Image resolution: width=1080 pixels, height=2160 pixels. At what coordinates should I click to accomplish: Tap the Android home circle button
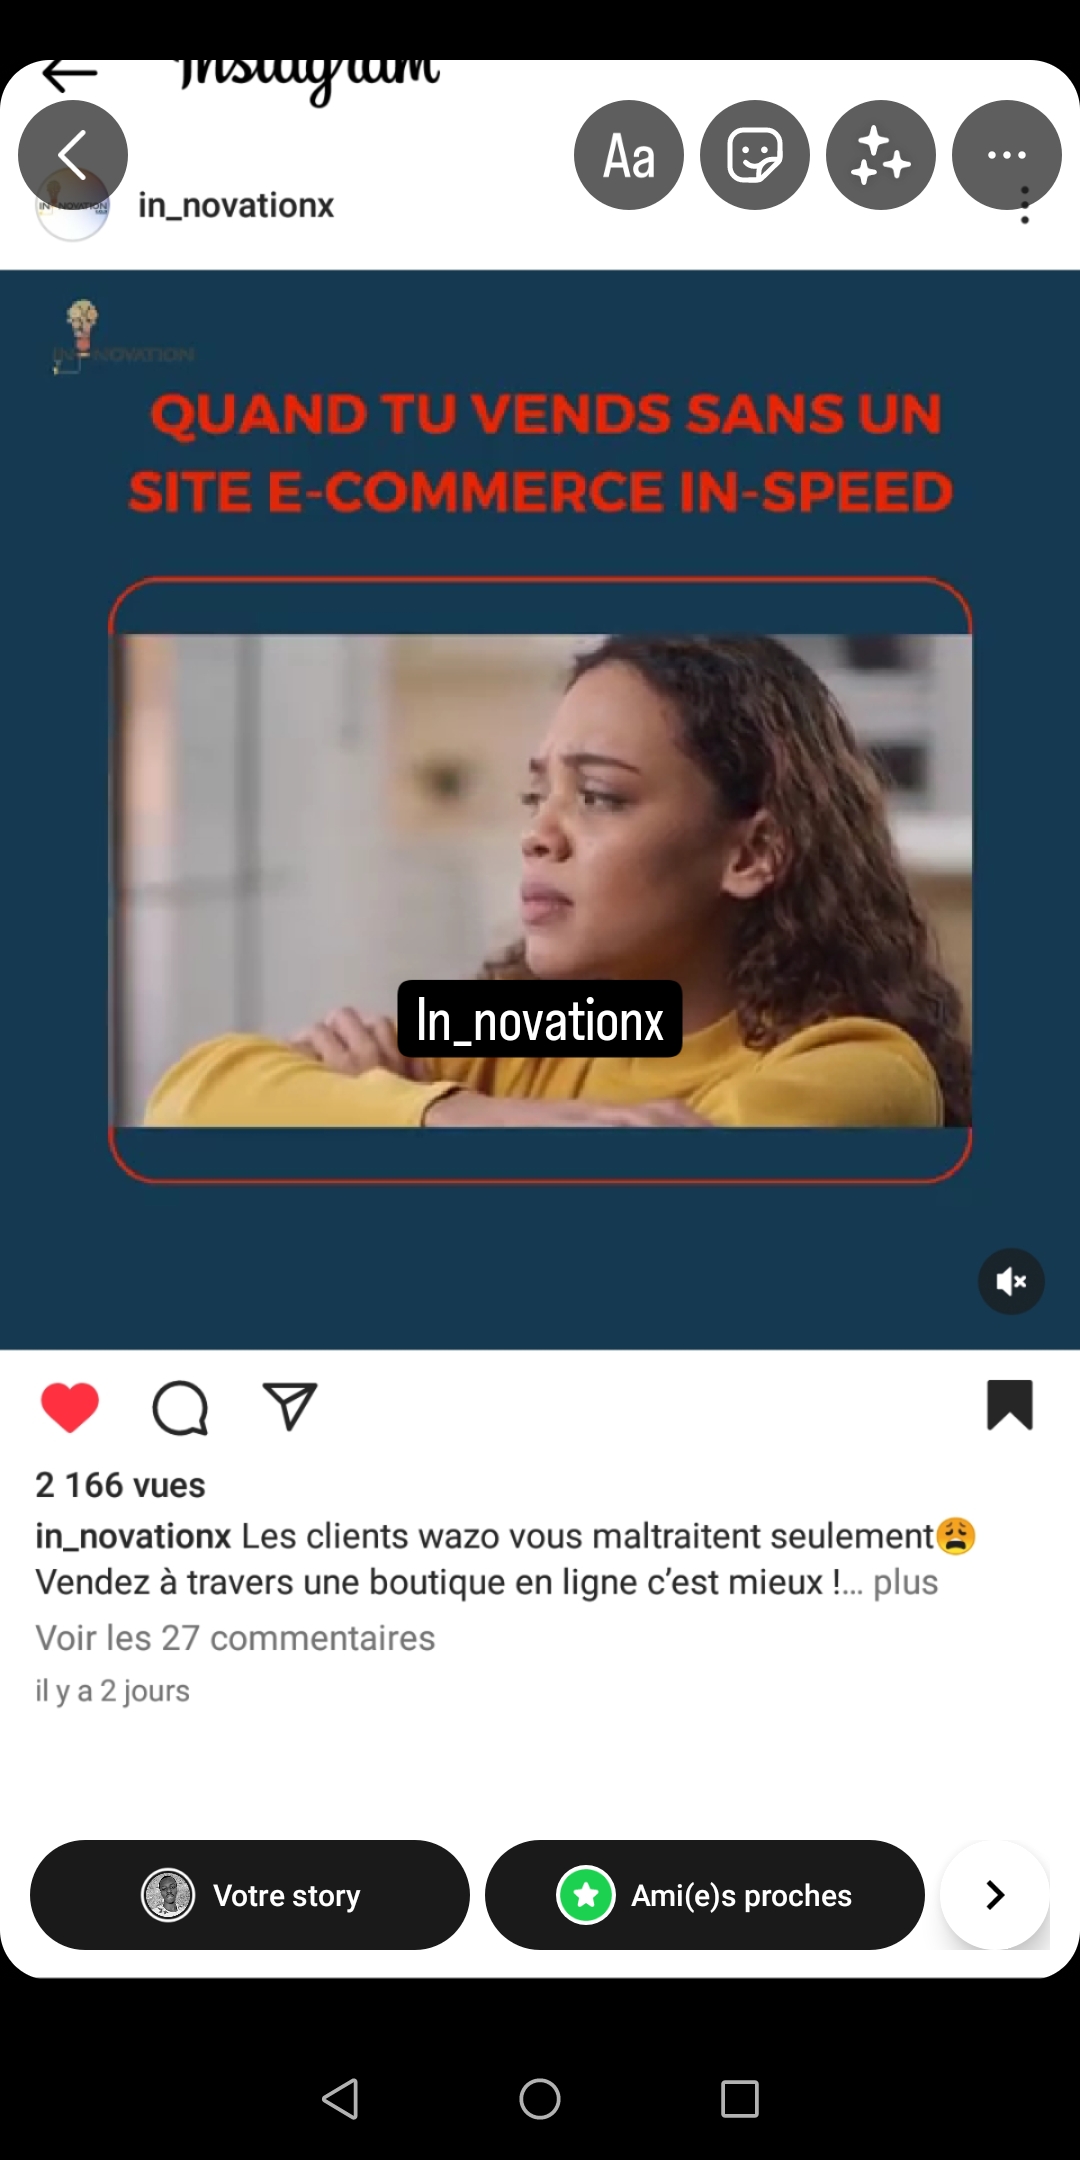coord(540,2099)
